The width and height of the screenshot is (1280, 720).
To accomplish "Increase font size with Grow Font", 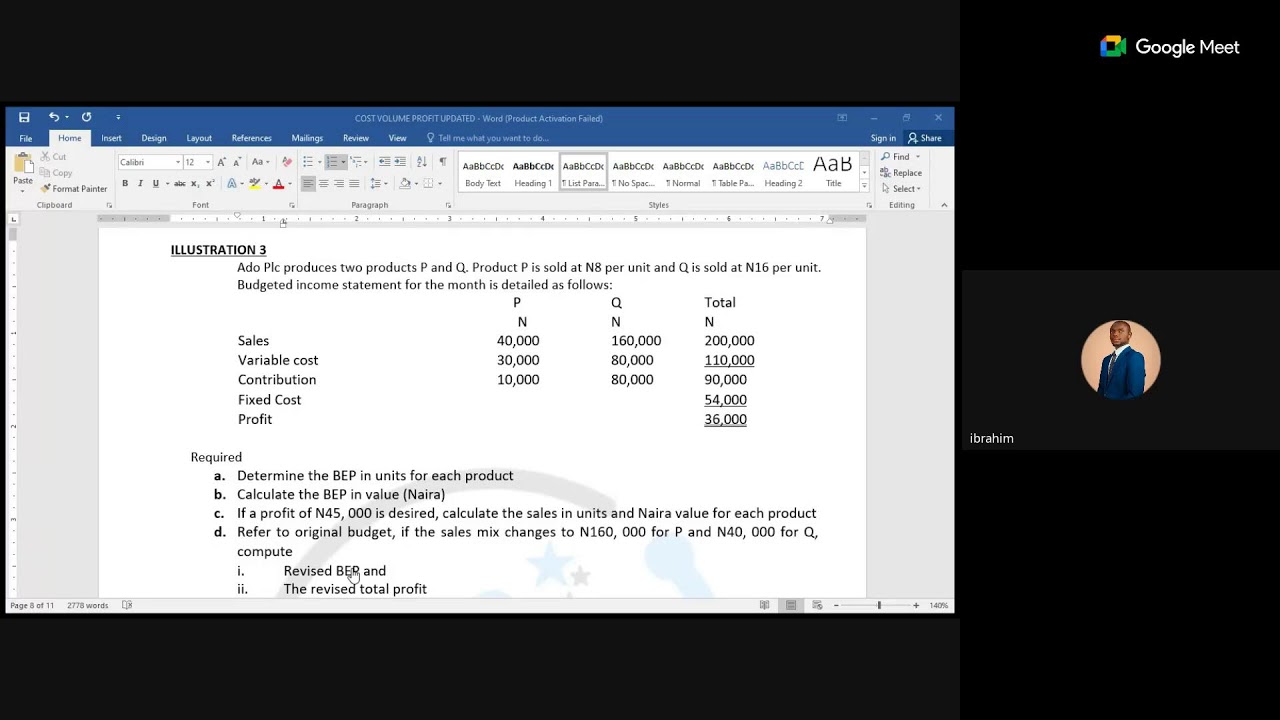I will [x=222, y=162].
